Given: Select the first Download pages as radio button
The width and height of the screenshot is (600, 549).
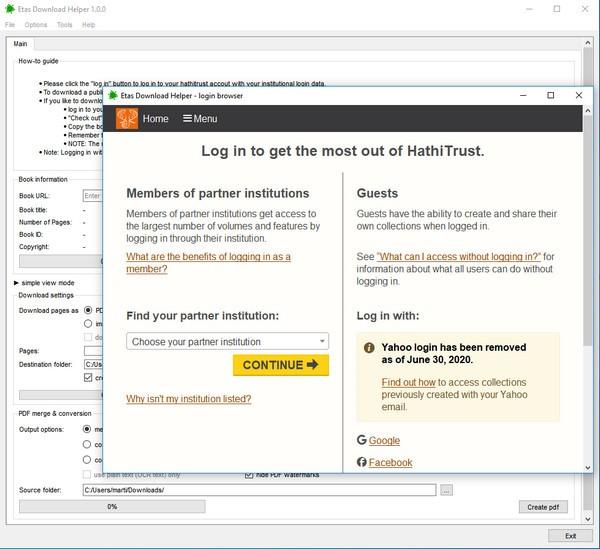Looking at the screenshot, I should [88, 310].
